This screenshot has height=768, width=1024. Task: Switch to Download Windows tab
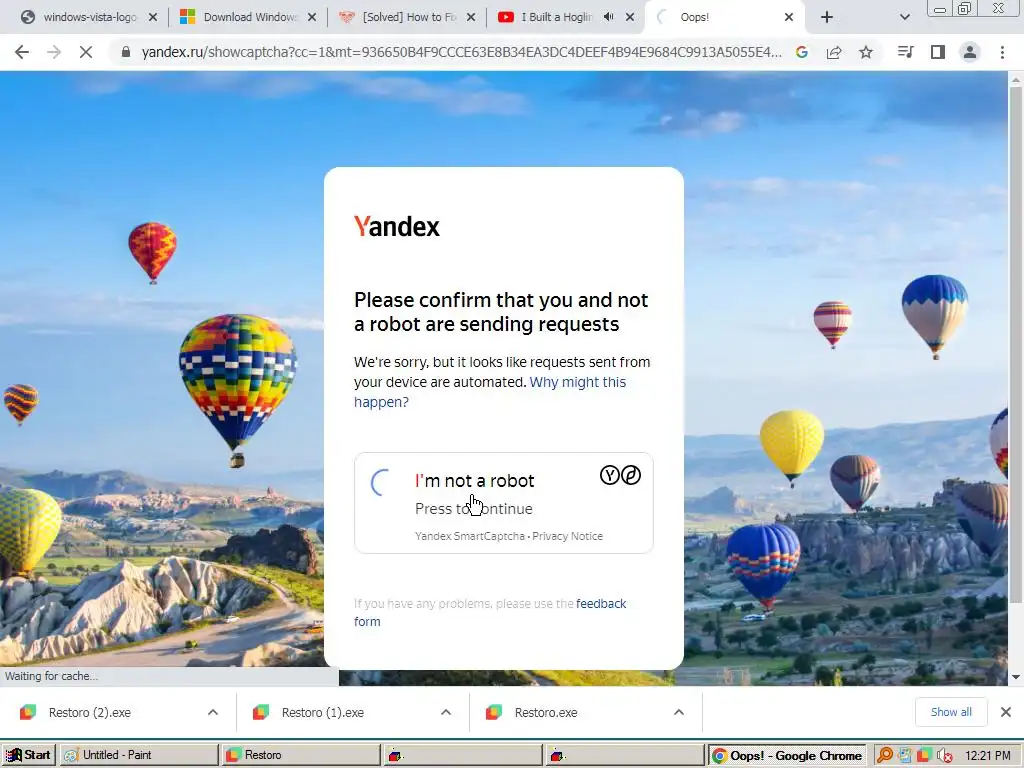pyautogui.click(x=248, y=17)
